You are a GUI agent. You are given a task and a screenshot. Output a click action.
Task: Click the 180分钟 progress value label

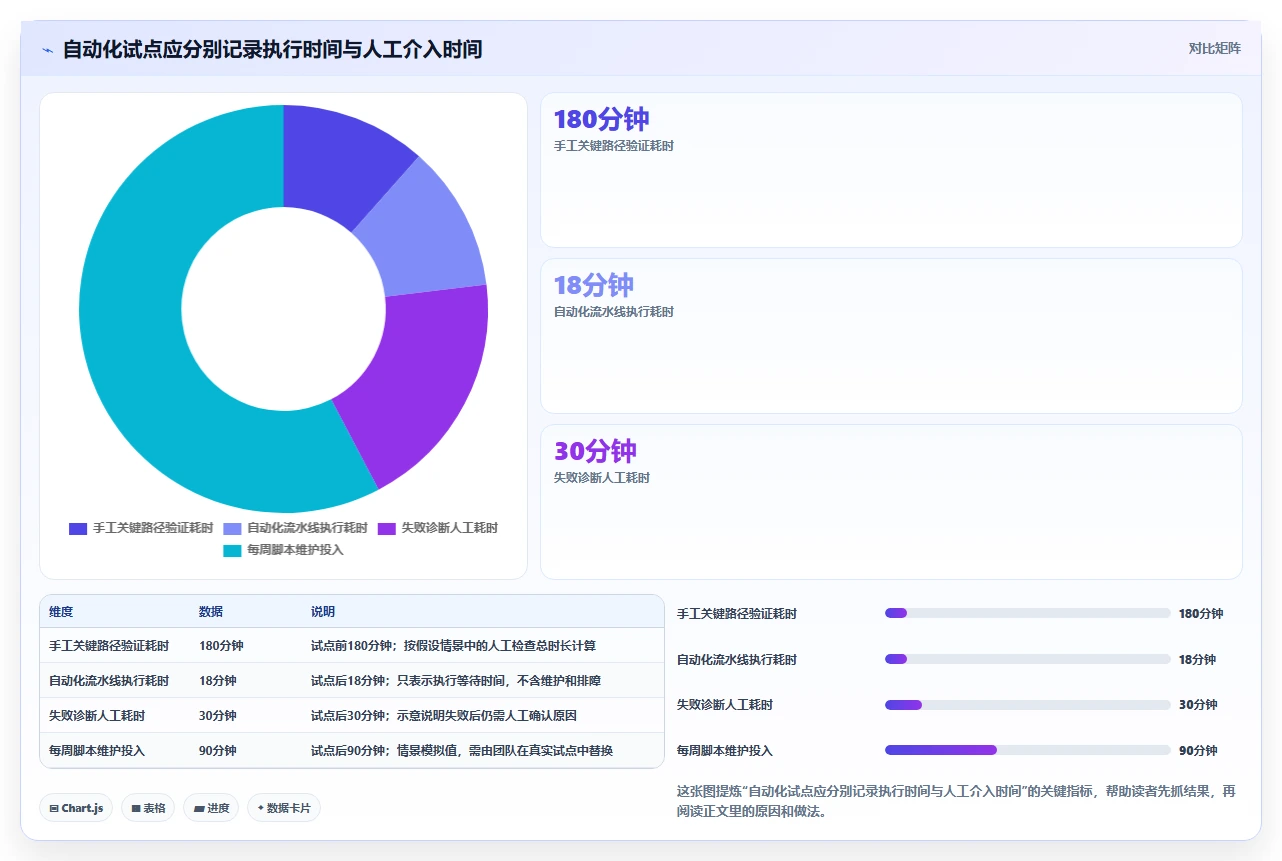click(x=1201, y=614)
